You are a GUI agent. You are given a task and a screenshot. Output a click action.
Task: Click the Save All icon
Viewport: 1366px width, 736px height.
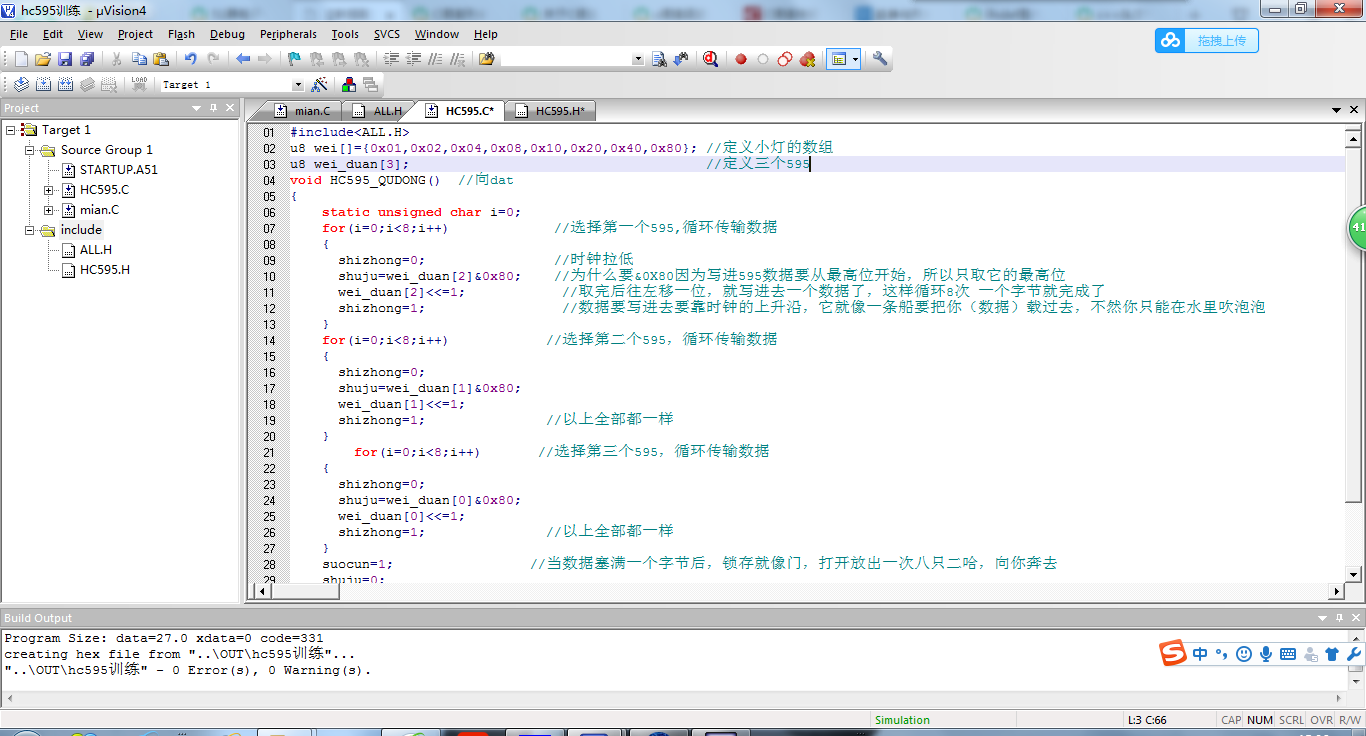coord(87,59)
